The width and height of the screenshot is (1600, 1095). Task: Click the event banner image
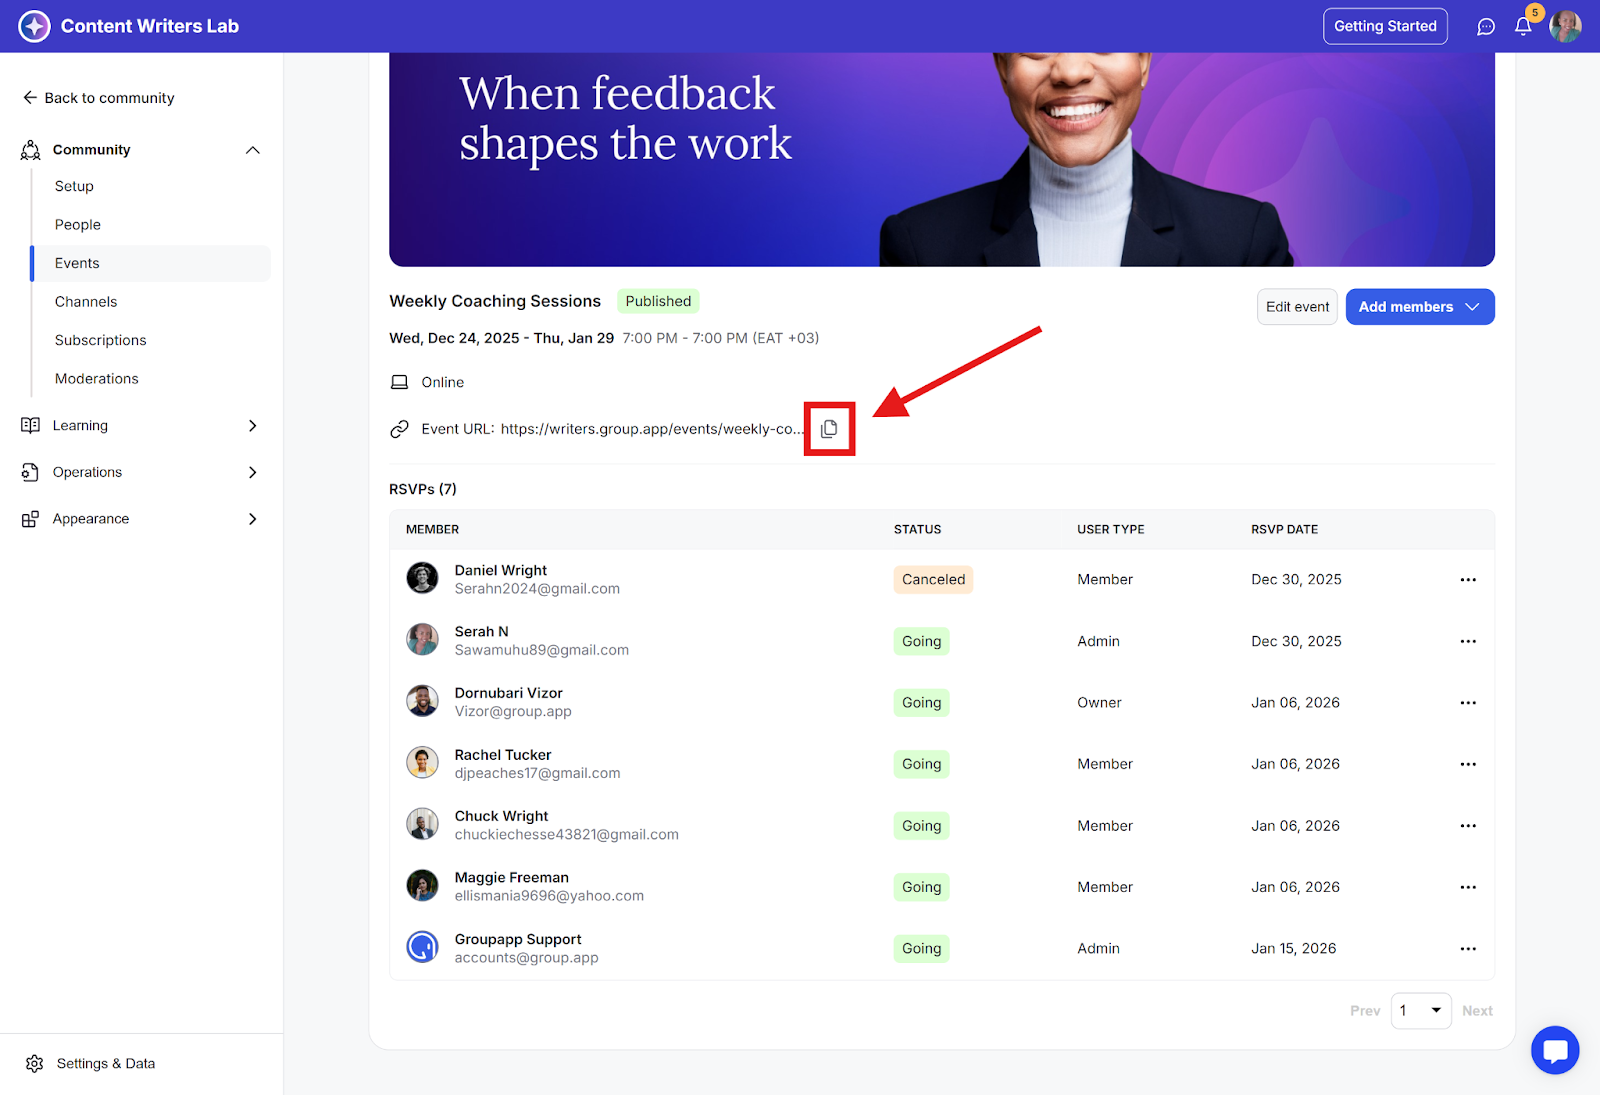tap(942, 160)
